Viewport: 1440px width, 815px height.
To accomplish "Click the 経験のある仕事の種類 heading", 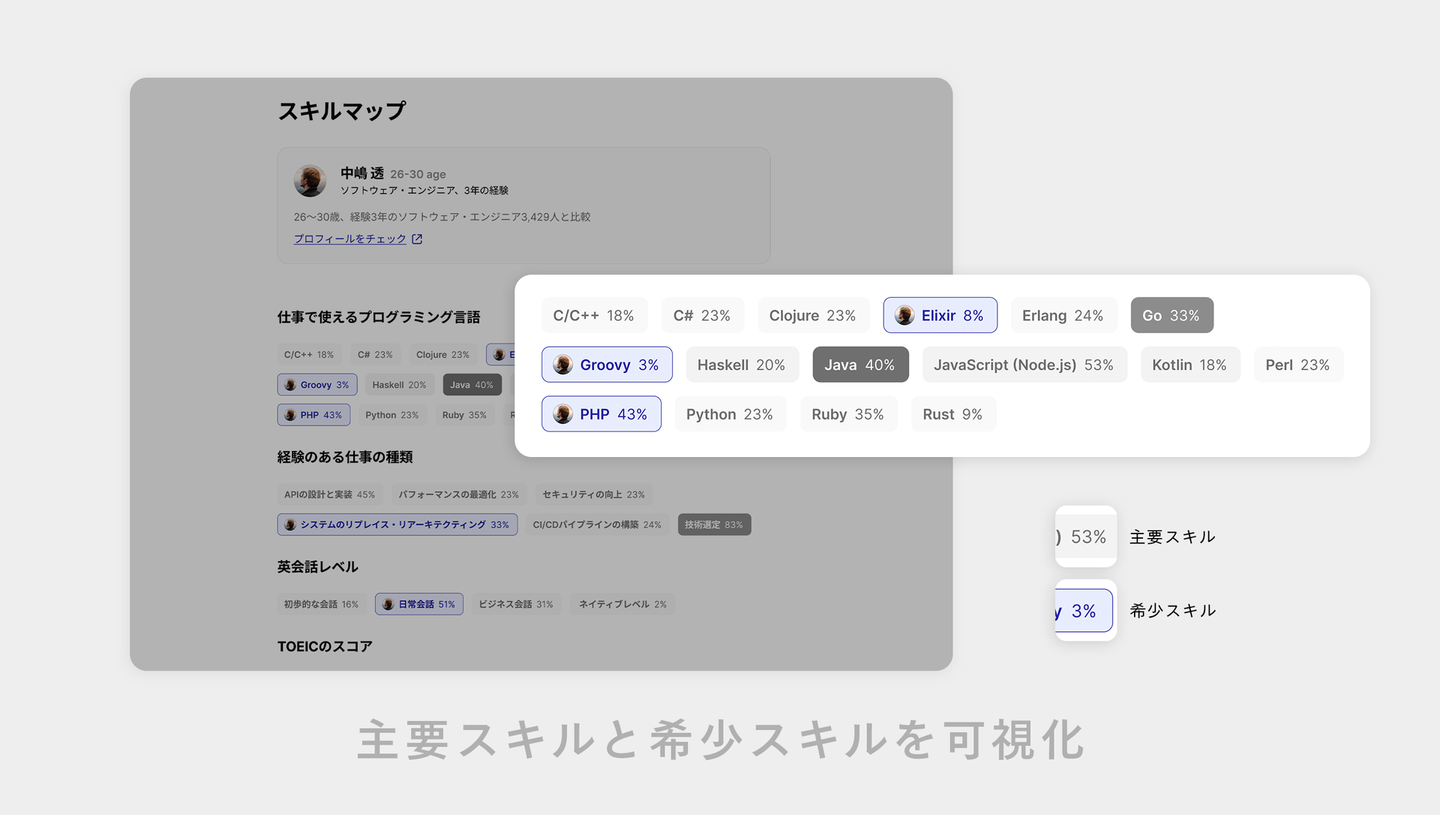I will [345, 457].
